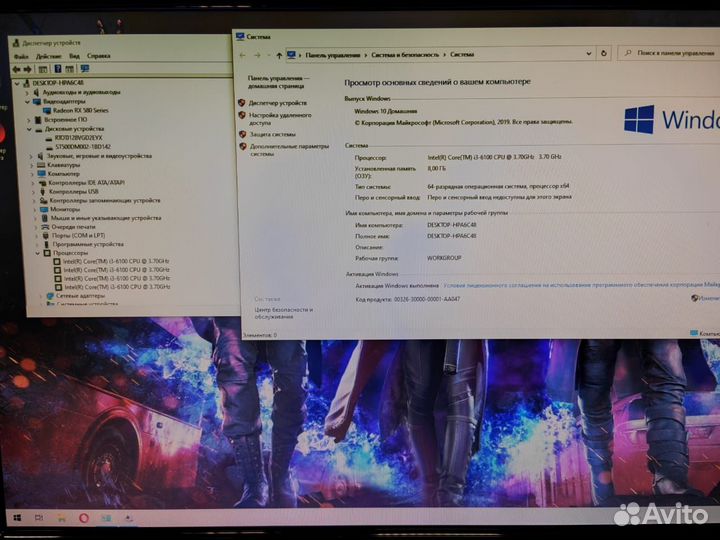
Task: Click the license agreement link in Активация Windows
Action: [581, 285]
